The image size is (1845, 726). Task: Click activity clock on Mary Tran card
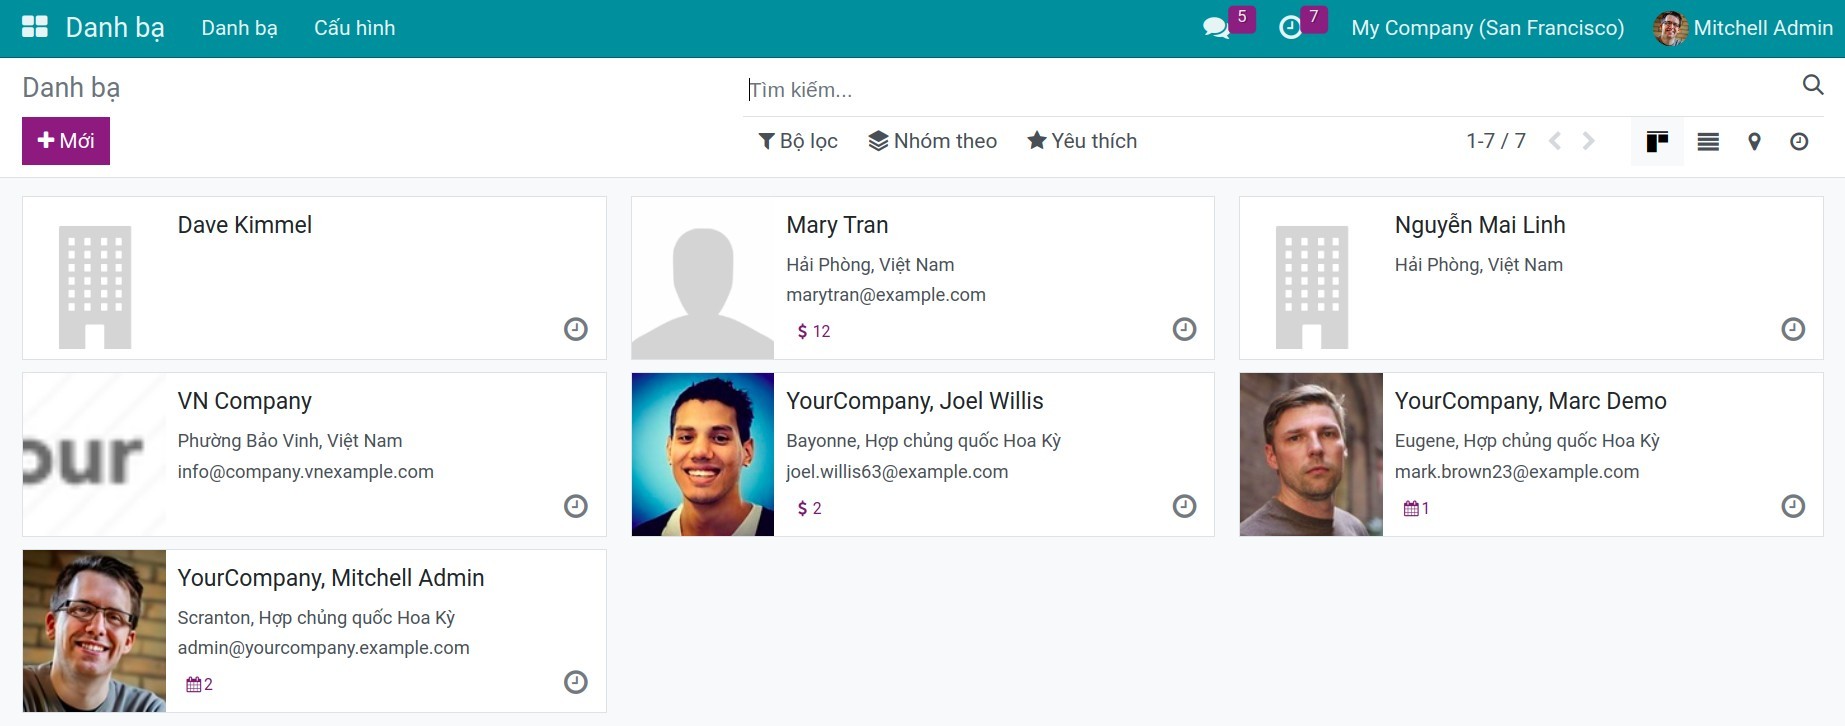(x=1184, y=329)
